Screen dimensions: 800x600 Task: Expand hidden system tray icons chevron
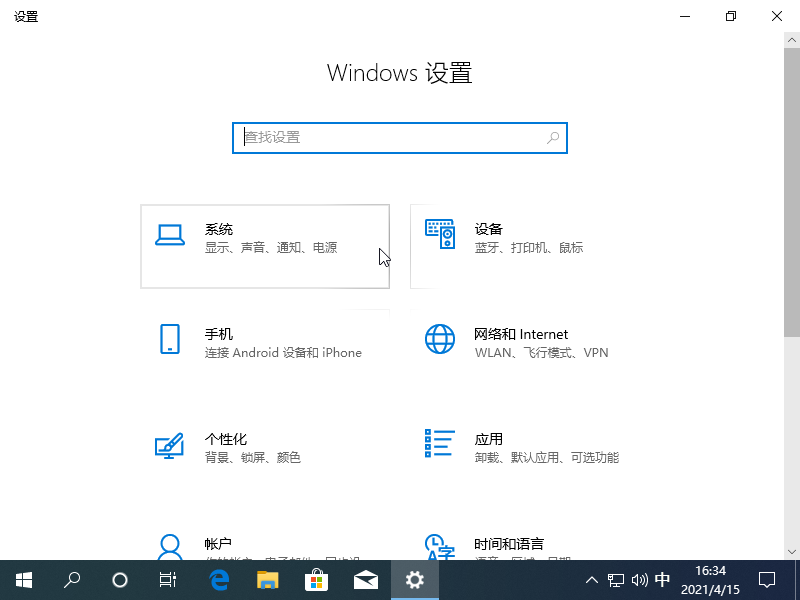click(x=591, y=580)
